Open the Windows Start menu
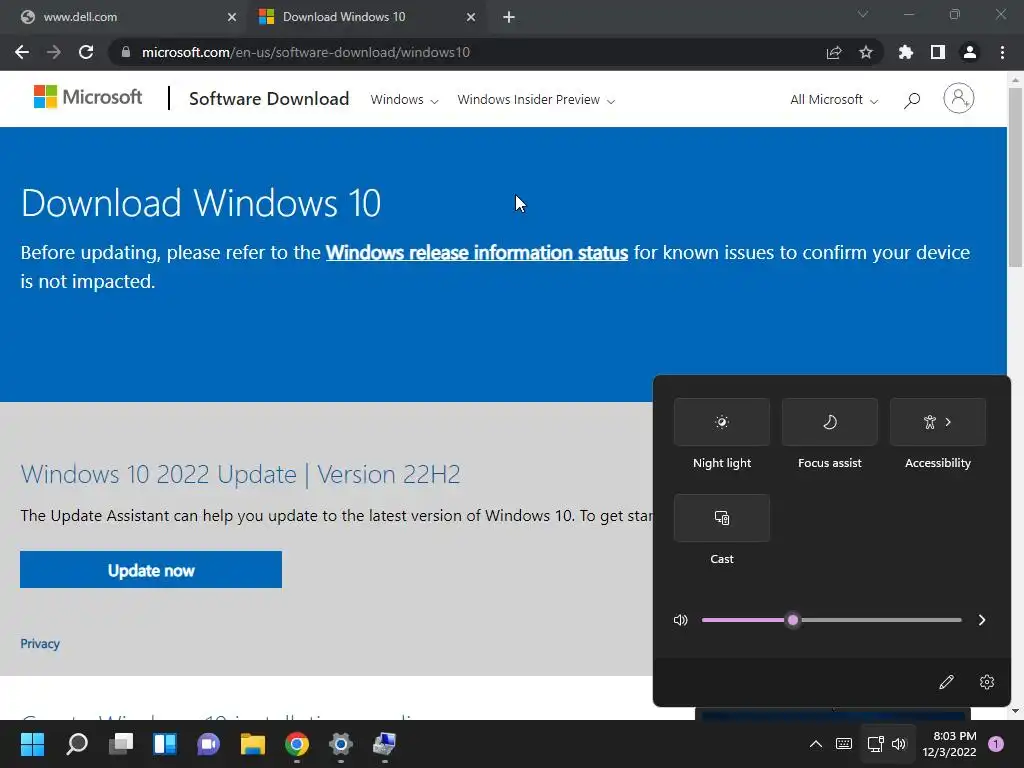1024x768 pixels. click(x=32, y=744)
